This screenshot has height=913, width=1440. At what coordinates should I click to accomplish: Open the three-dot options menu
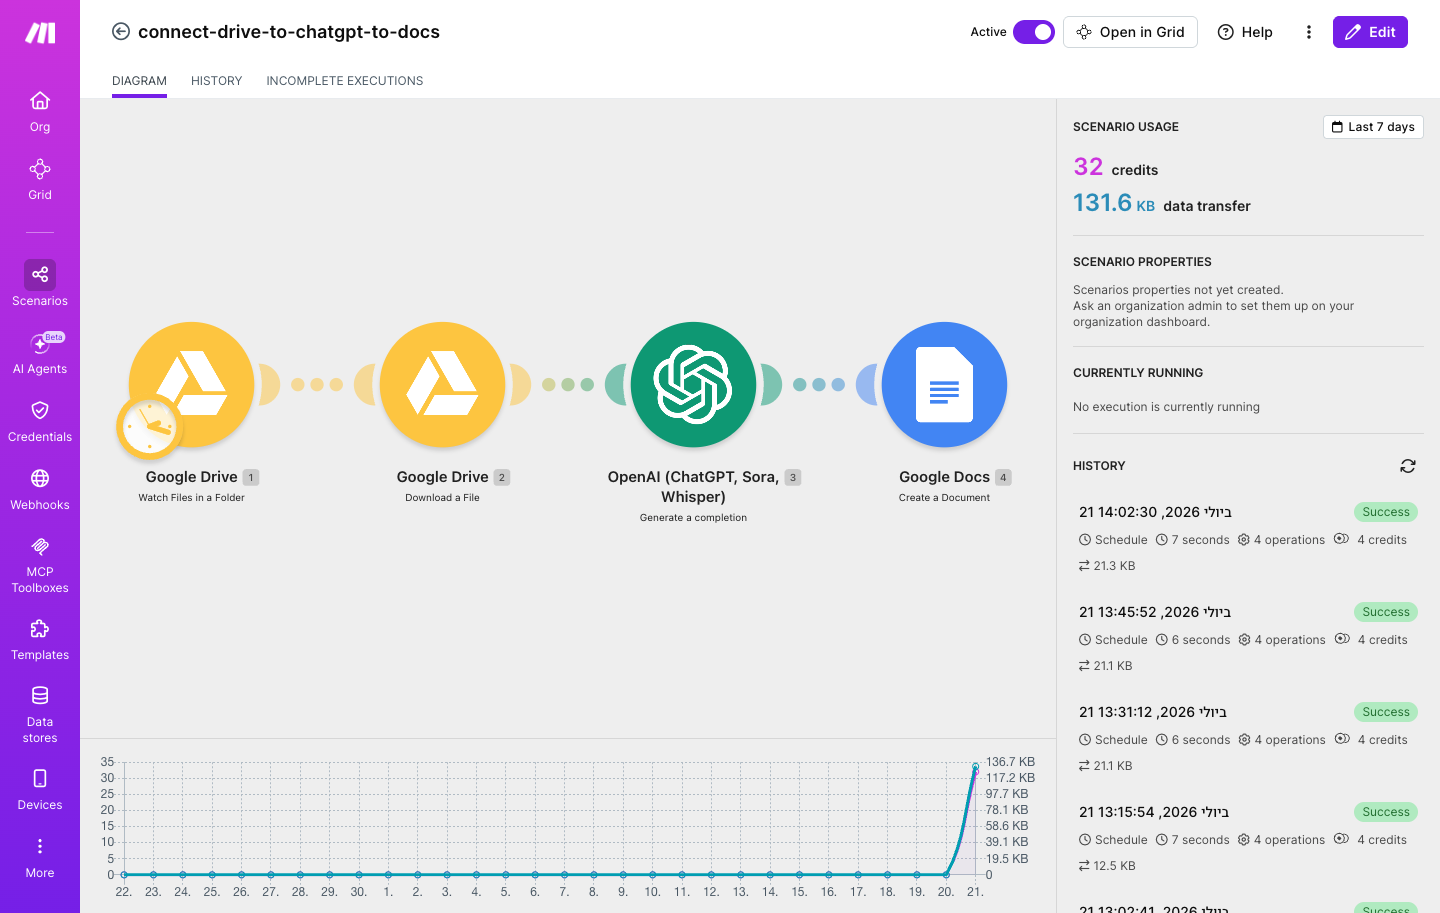click(x=1308, y=32)
